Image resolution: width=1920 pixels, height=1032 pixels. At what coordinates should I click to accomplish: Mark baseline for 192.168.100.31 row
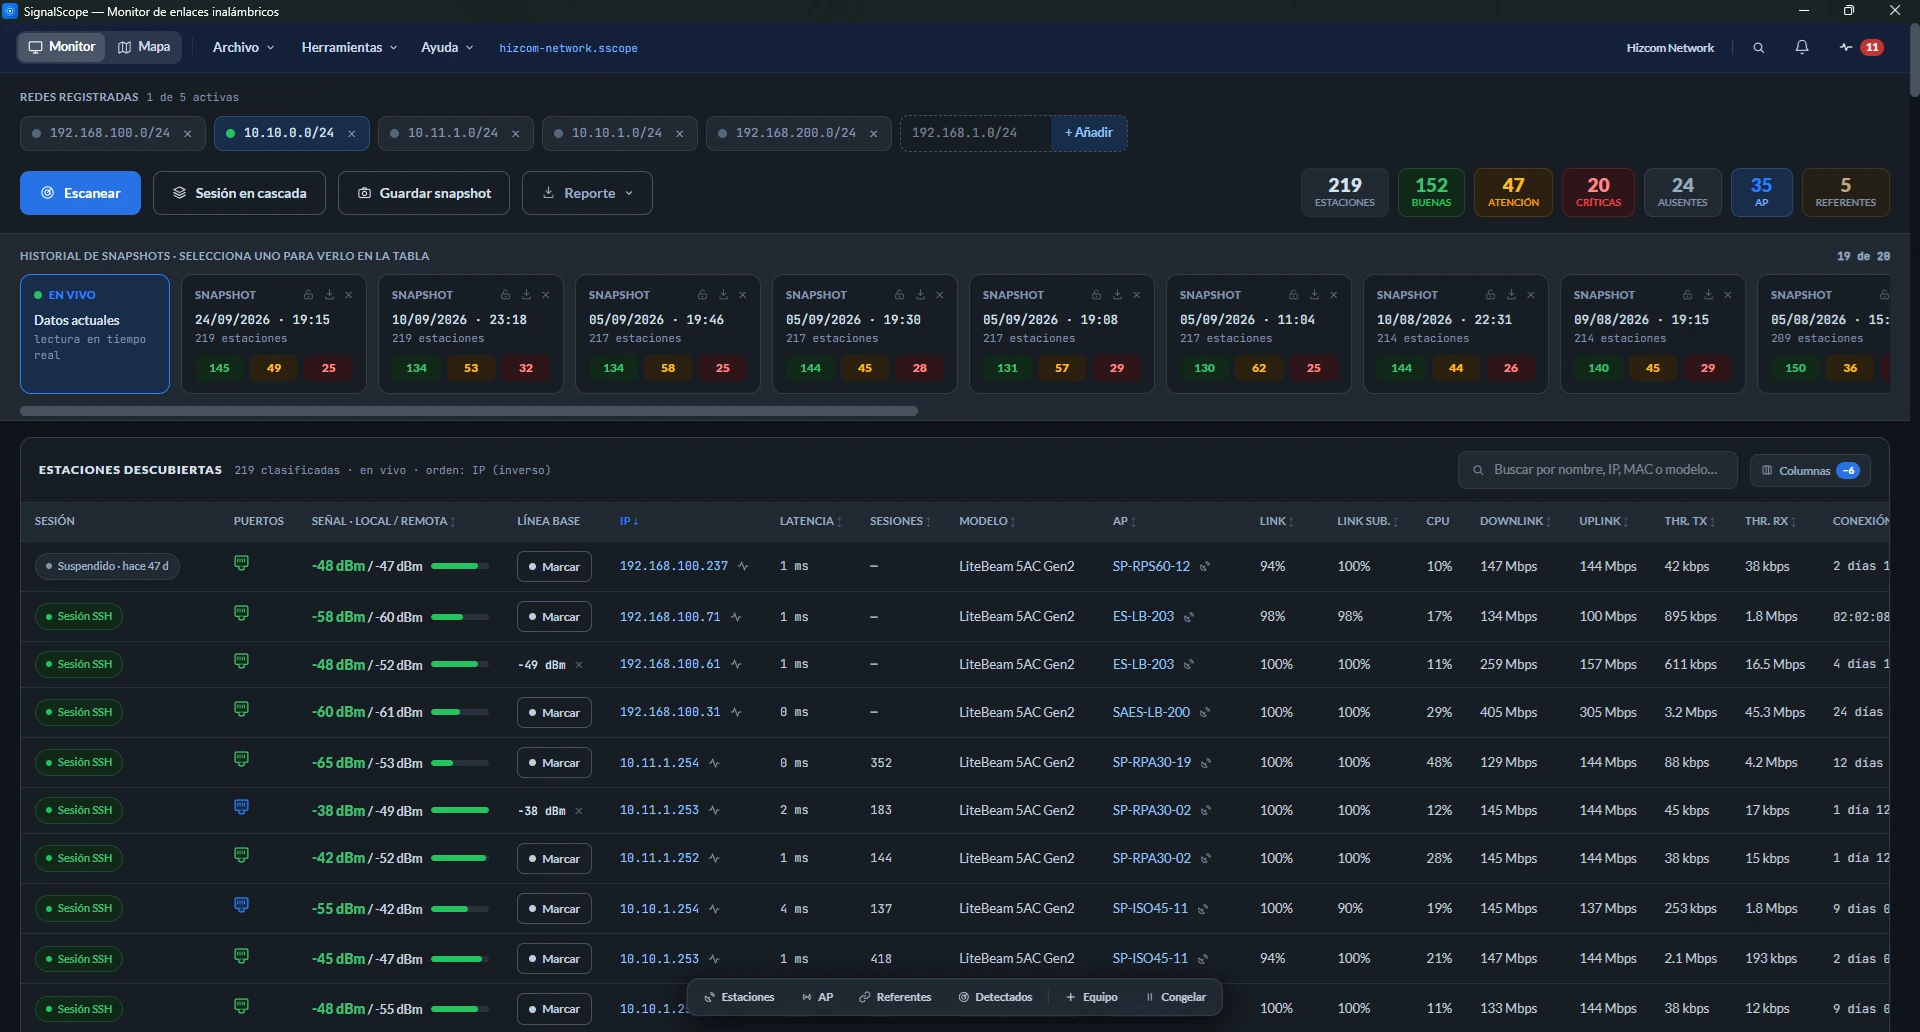click(554, 713)
